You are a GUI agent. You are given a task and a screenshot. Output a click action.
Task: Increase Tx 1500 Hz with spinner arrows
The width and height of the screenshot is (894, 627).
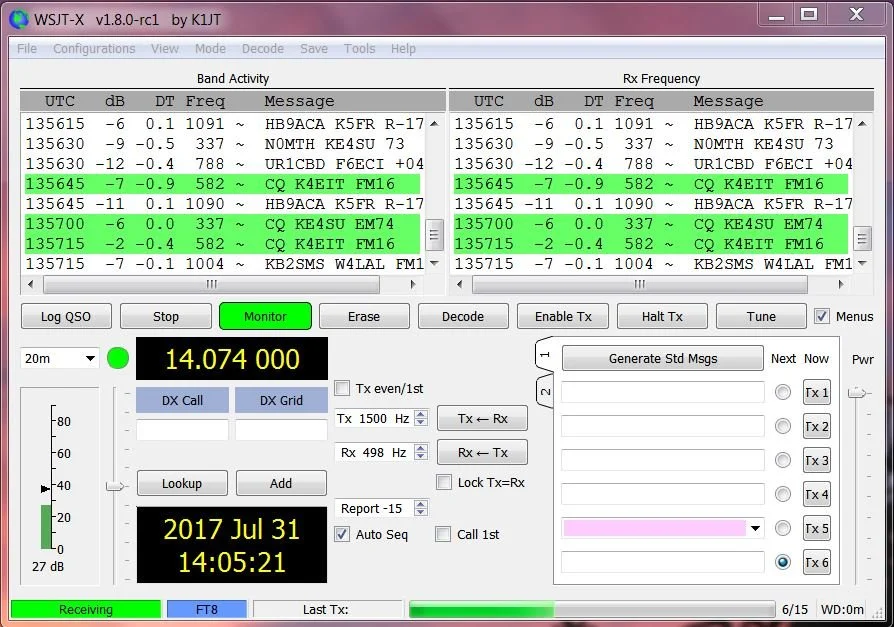421,414
